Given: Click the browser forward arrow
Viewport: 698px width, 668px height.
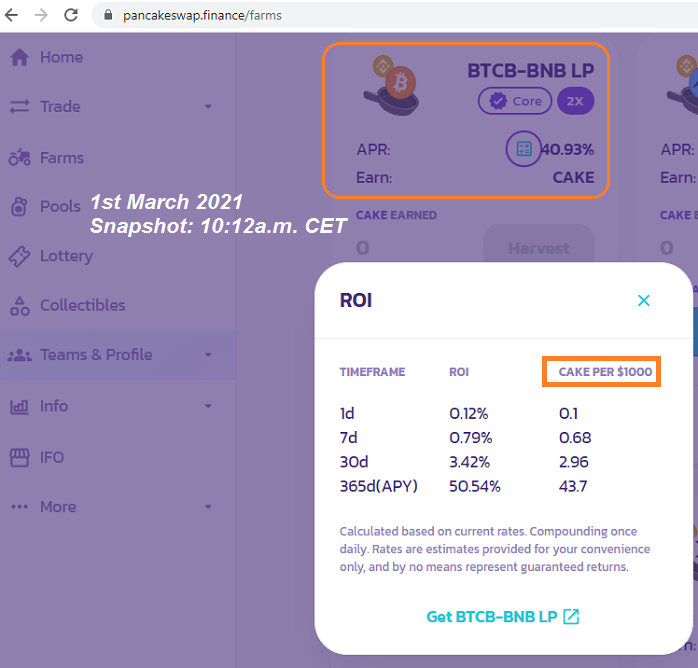Looking at the screenshot, I should (41, 16).
